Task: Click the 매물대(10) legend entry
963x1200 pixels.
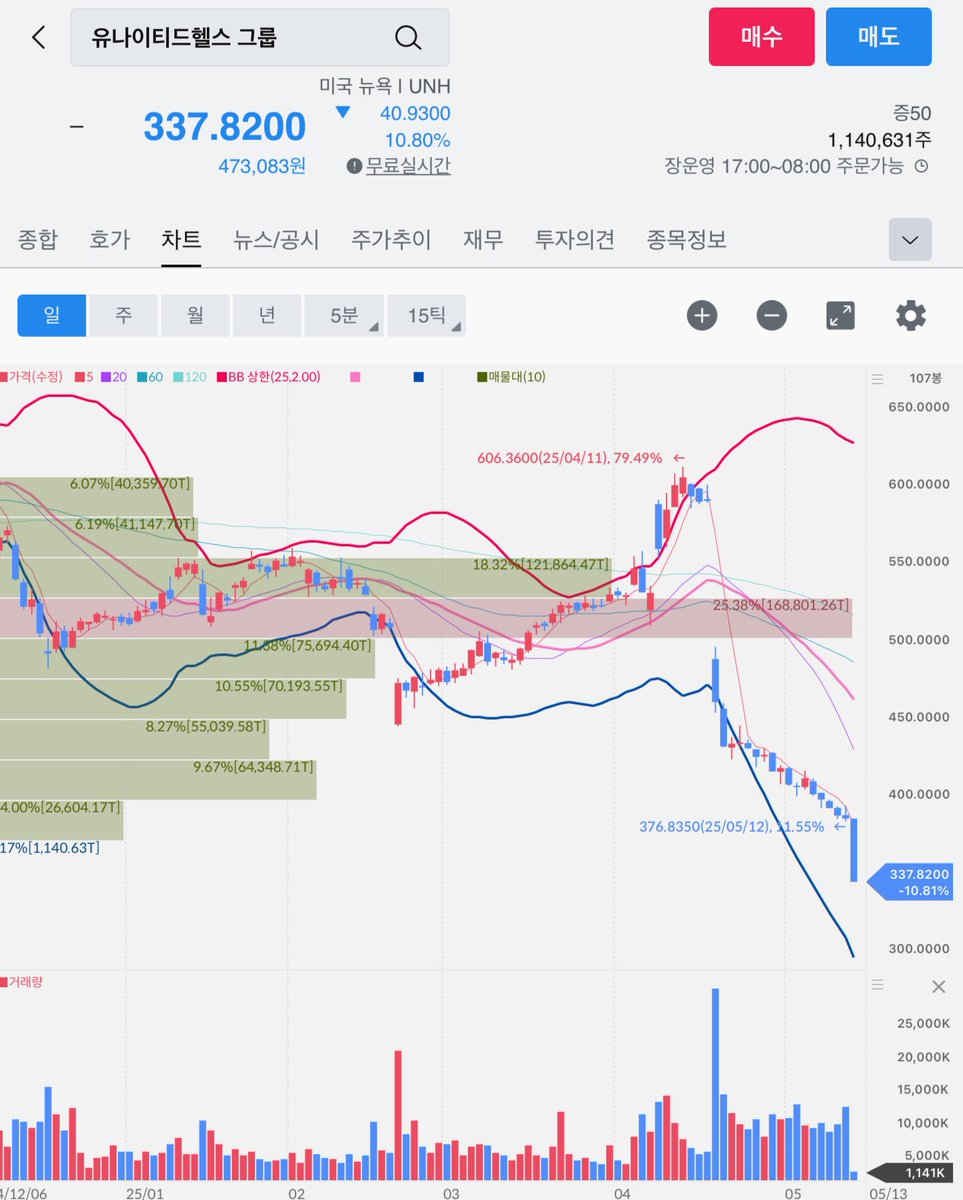Action: point(511,377)
